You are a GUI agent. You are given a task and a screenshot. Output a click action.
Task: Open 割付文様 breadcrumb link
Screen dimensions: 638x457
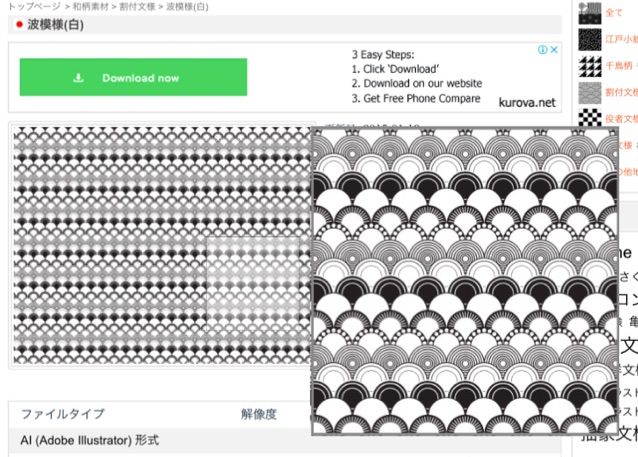[x=137, y=6]
